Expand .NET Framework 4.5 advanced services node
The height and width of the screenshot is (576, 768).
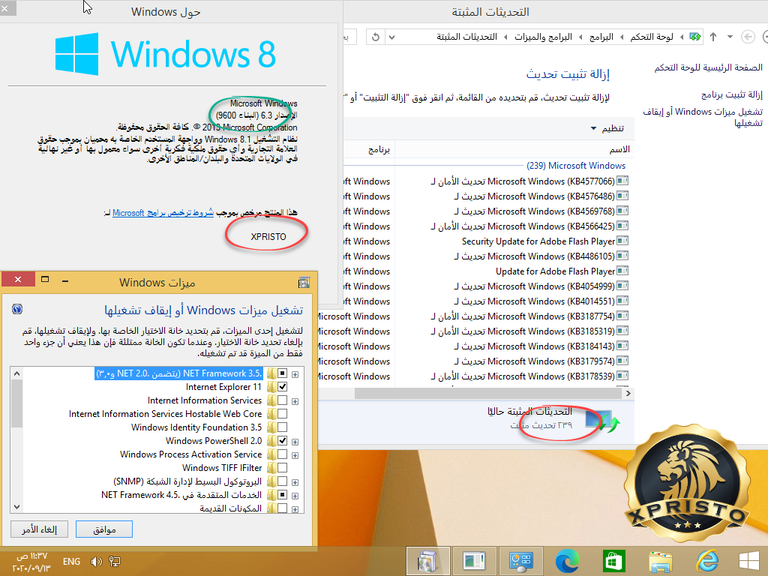pyautogui.click(x=295, y=496)
